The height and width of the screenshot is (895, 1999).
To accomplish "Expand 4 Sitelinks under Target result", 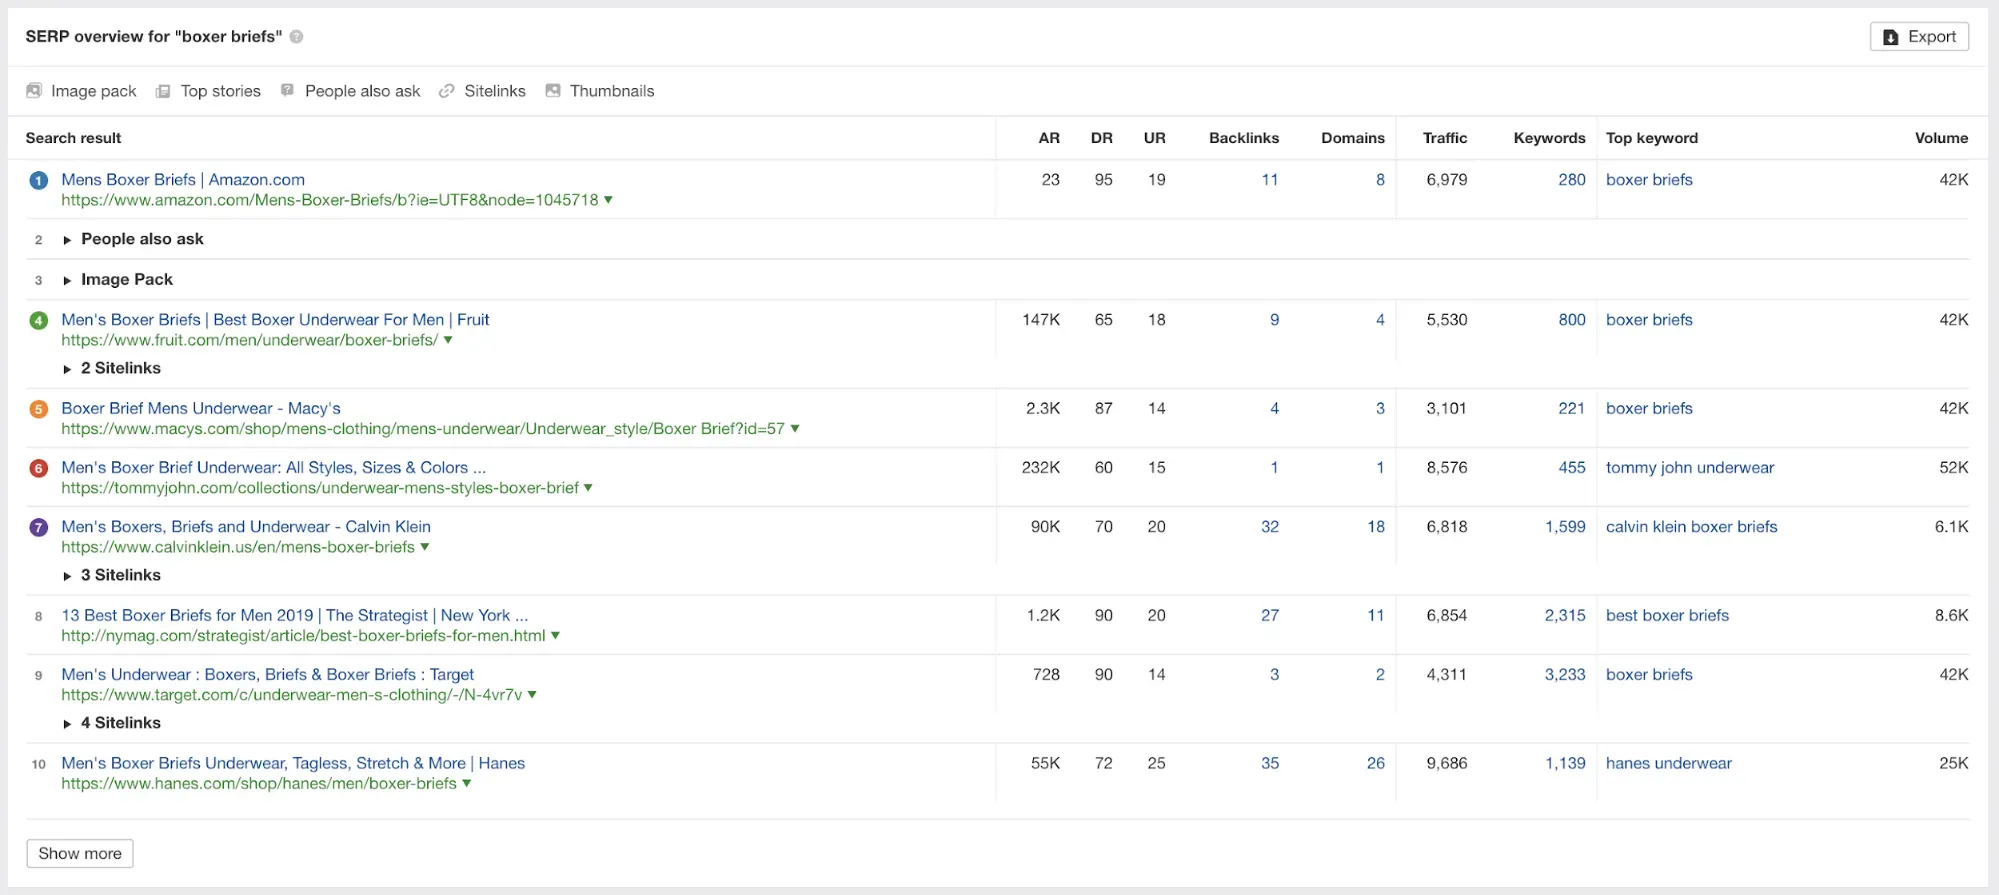I will point(67,724).
